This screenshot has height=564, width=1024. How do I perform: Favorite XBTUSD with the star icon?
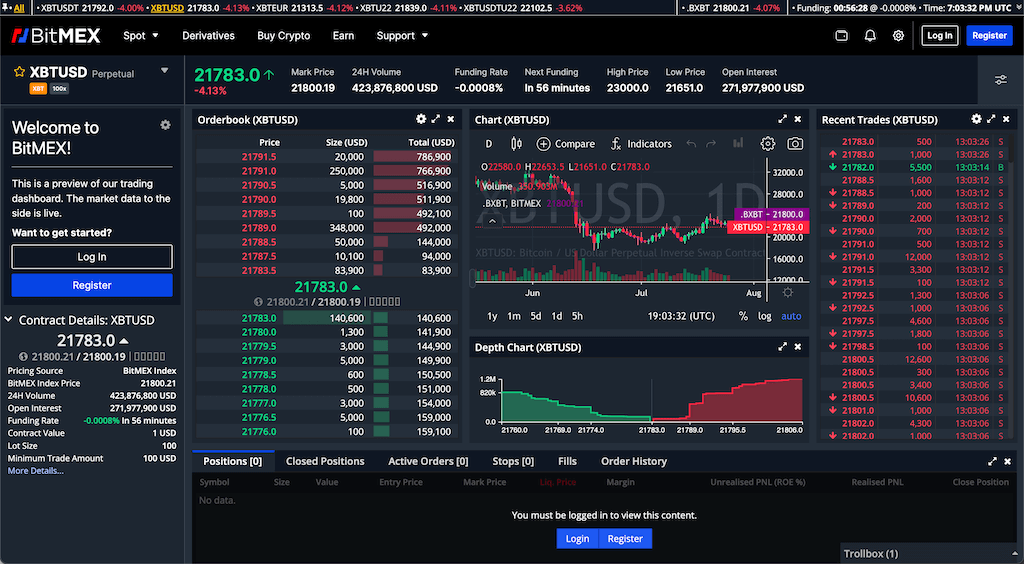click(19, 72)
